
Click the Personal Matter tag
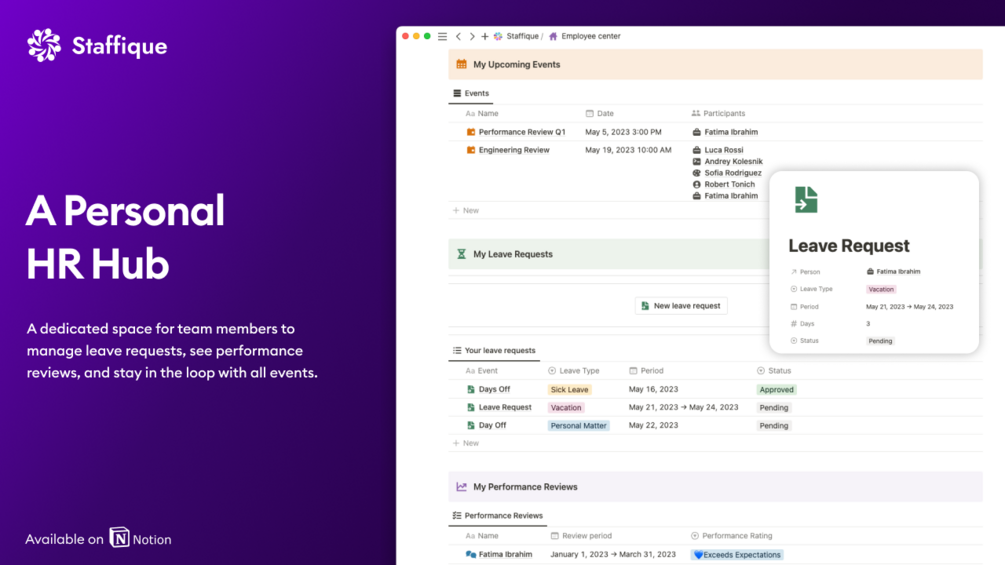[x=578, y=425]
